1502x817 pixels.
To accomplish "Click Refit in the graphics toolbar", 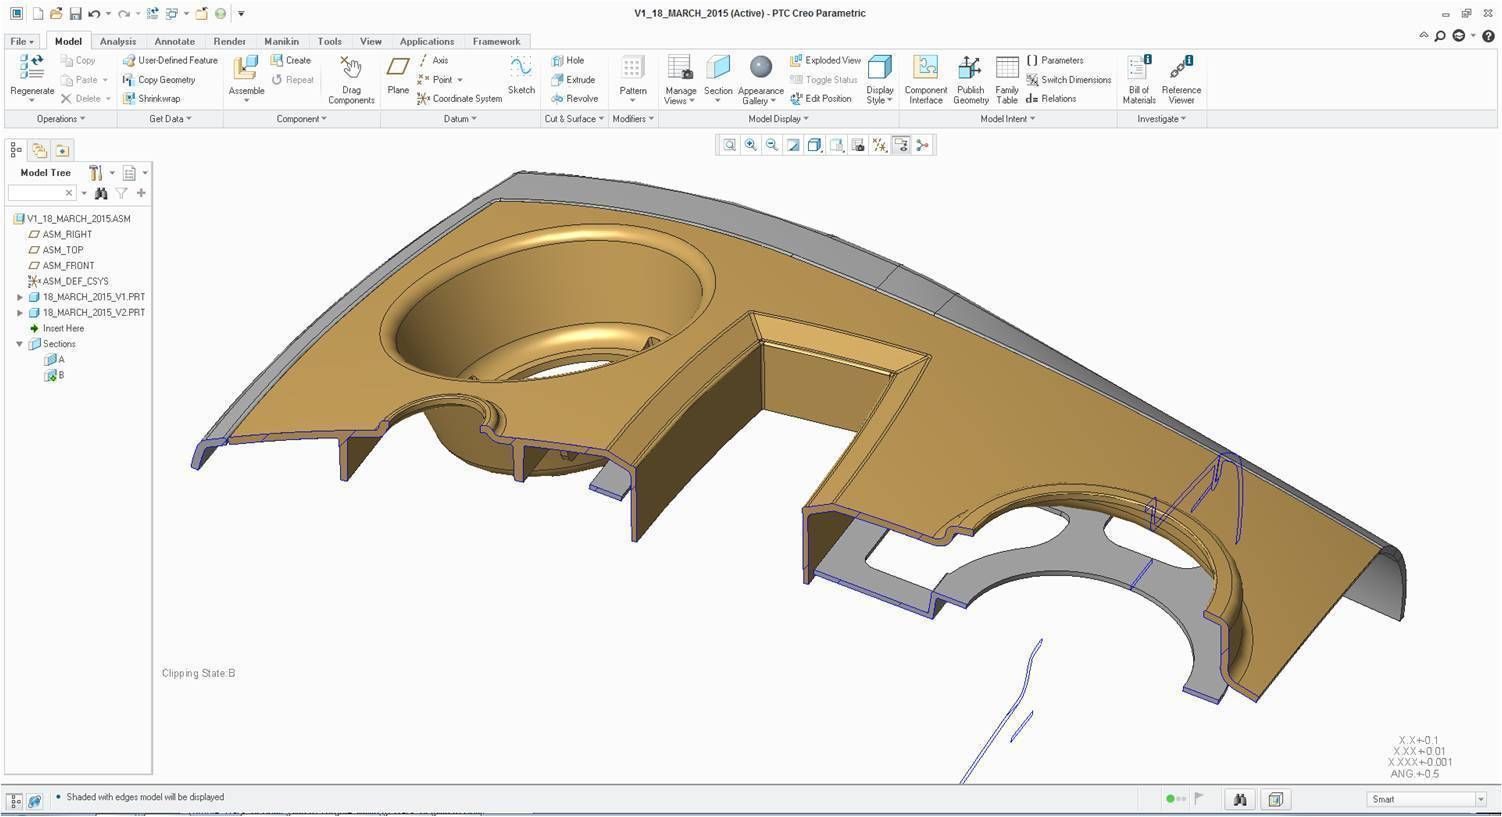I will coord(729,145).
